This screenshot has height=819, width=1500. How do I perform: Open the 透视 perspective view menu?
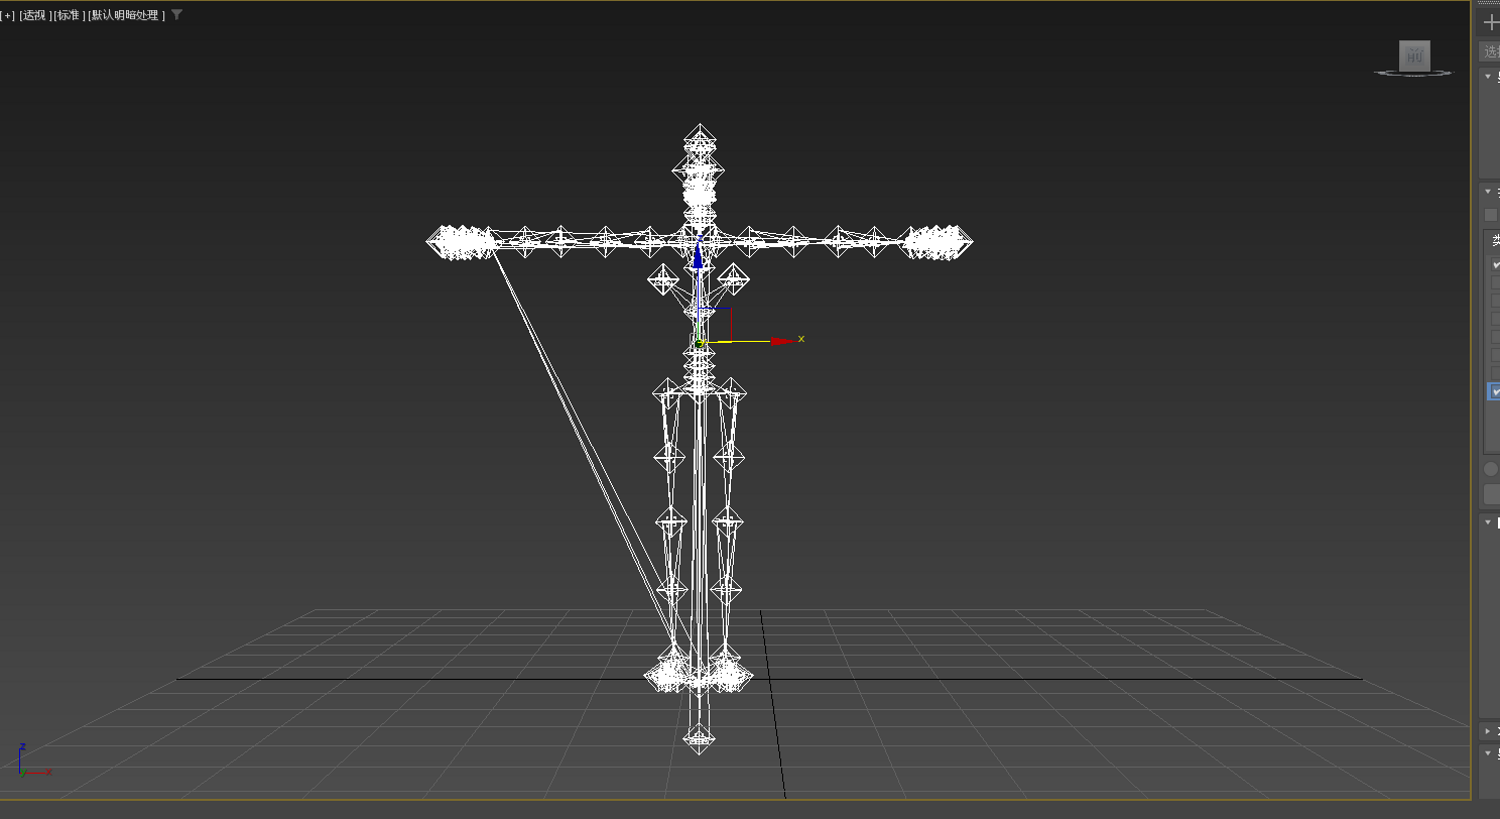(35, 15)
